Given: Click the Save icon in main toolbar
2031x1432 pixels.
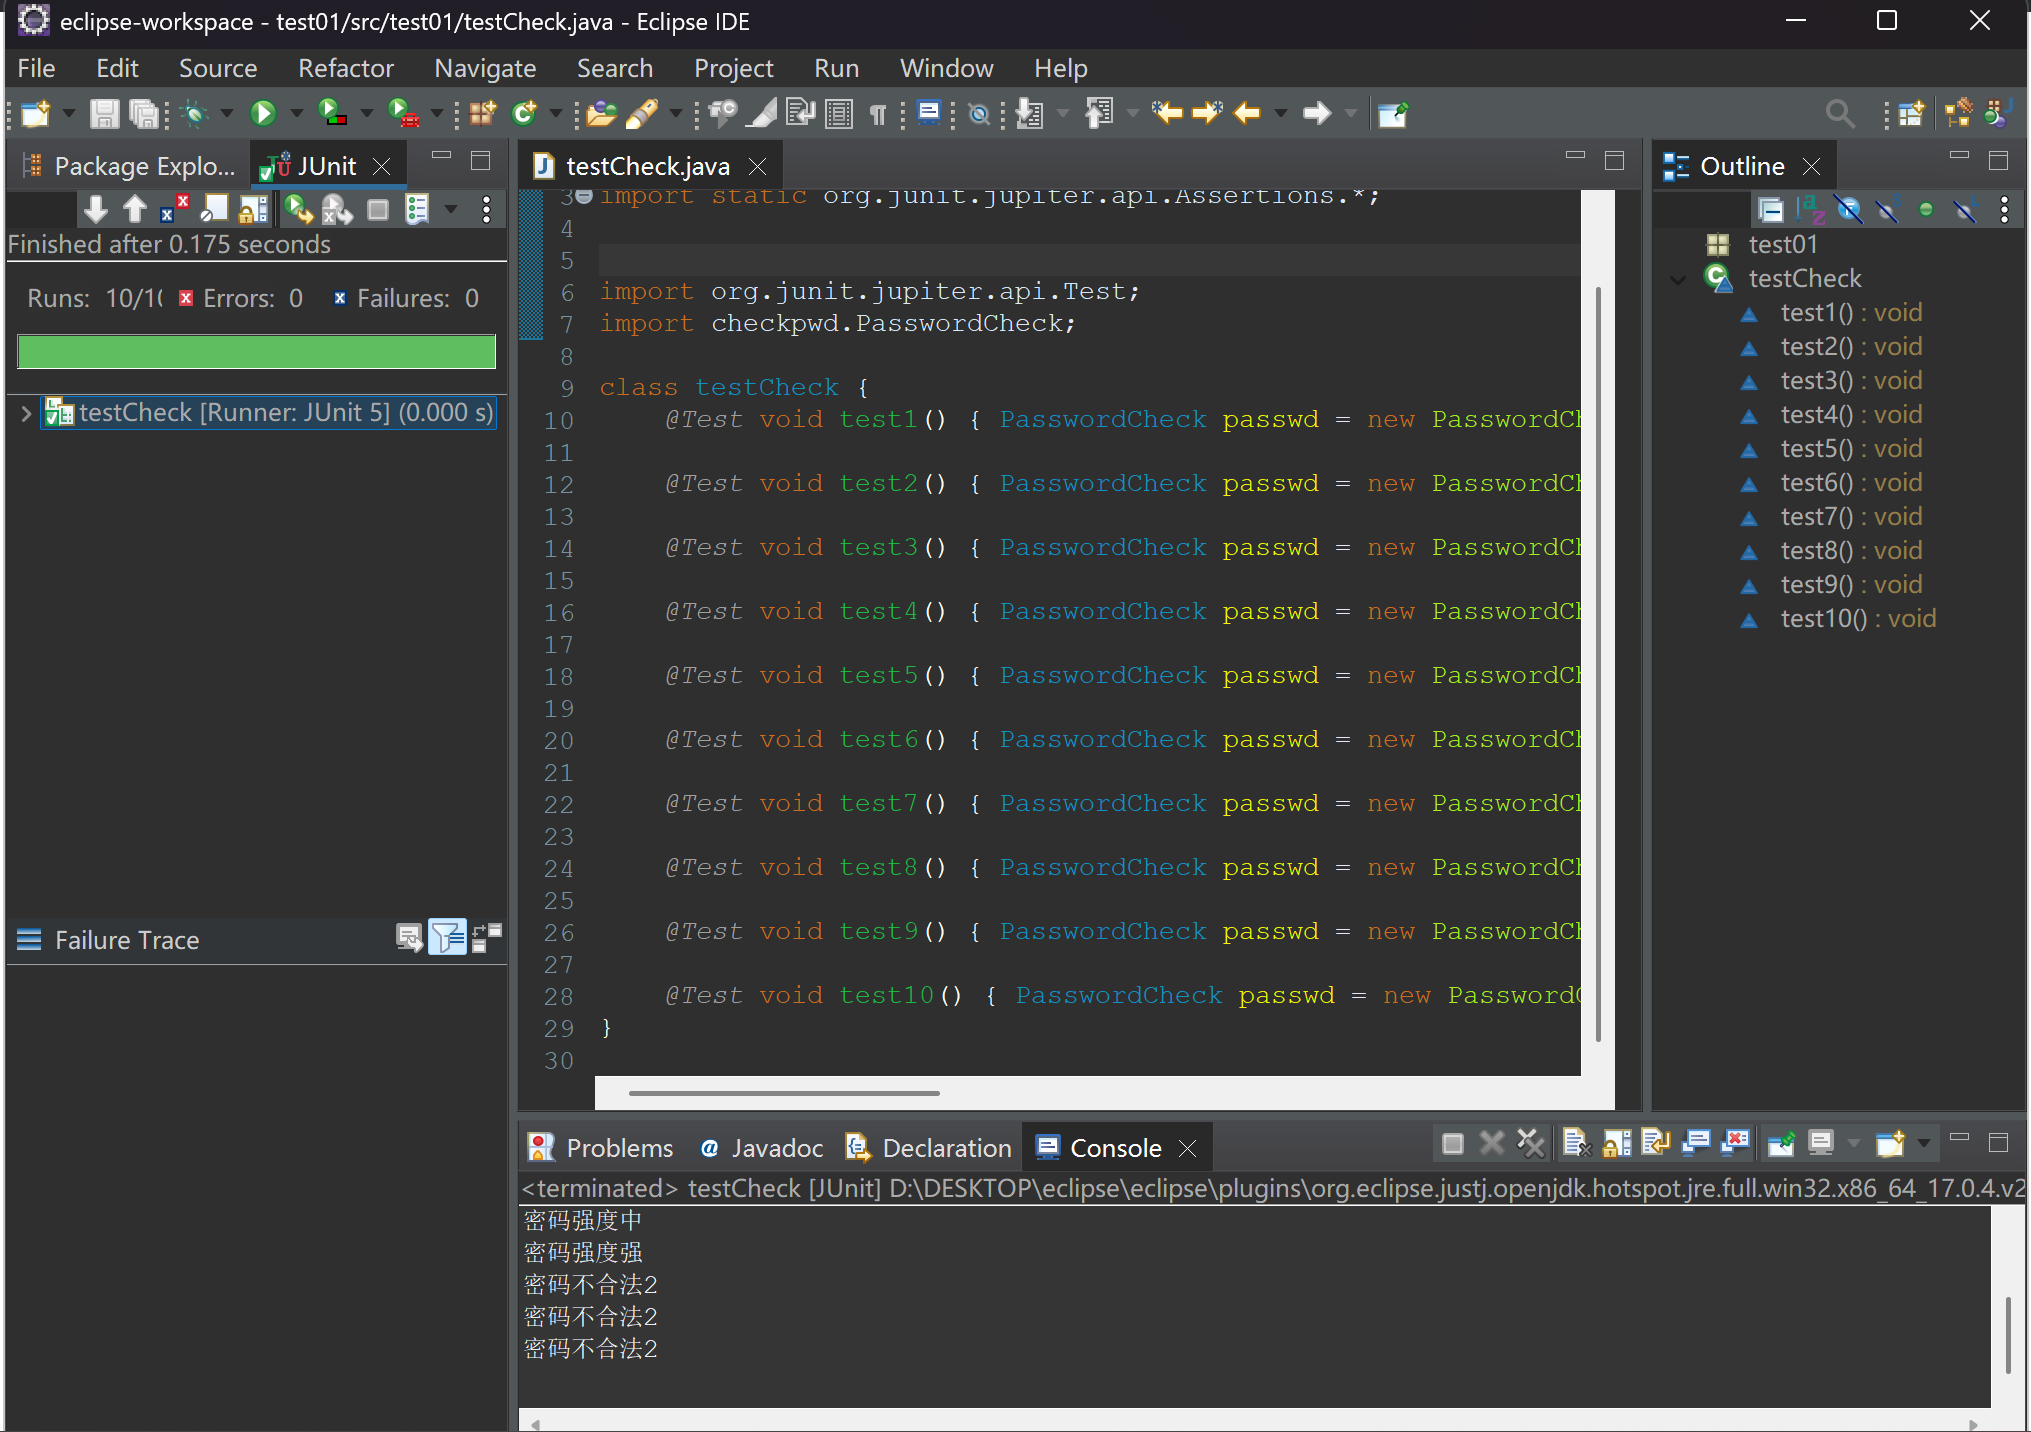Looking at the screenshot, I should click(104, 114).
